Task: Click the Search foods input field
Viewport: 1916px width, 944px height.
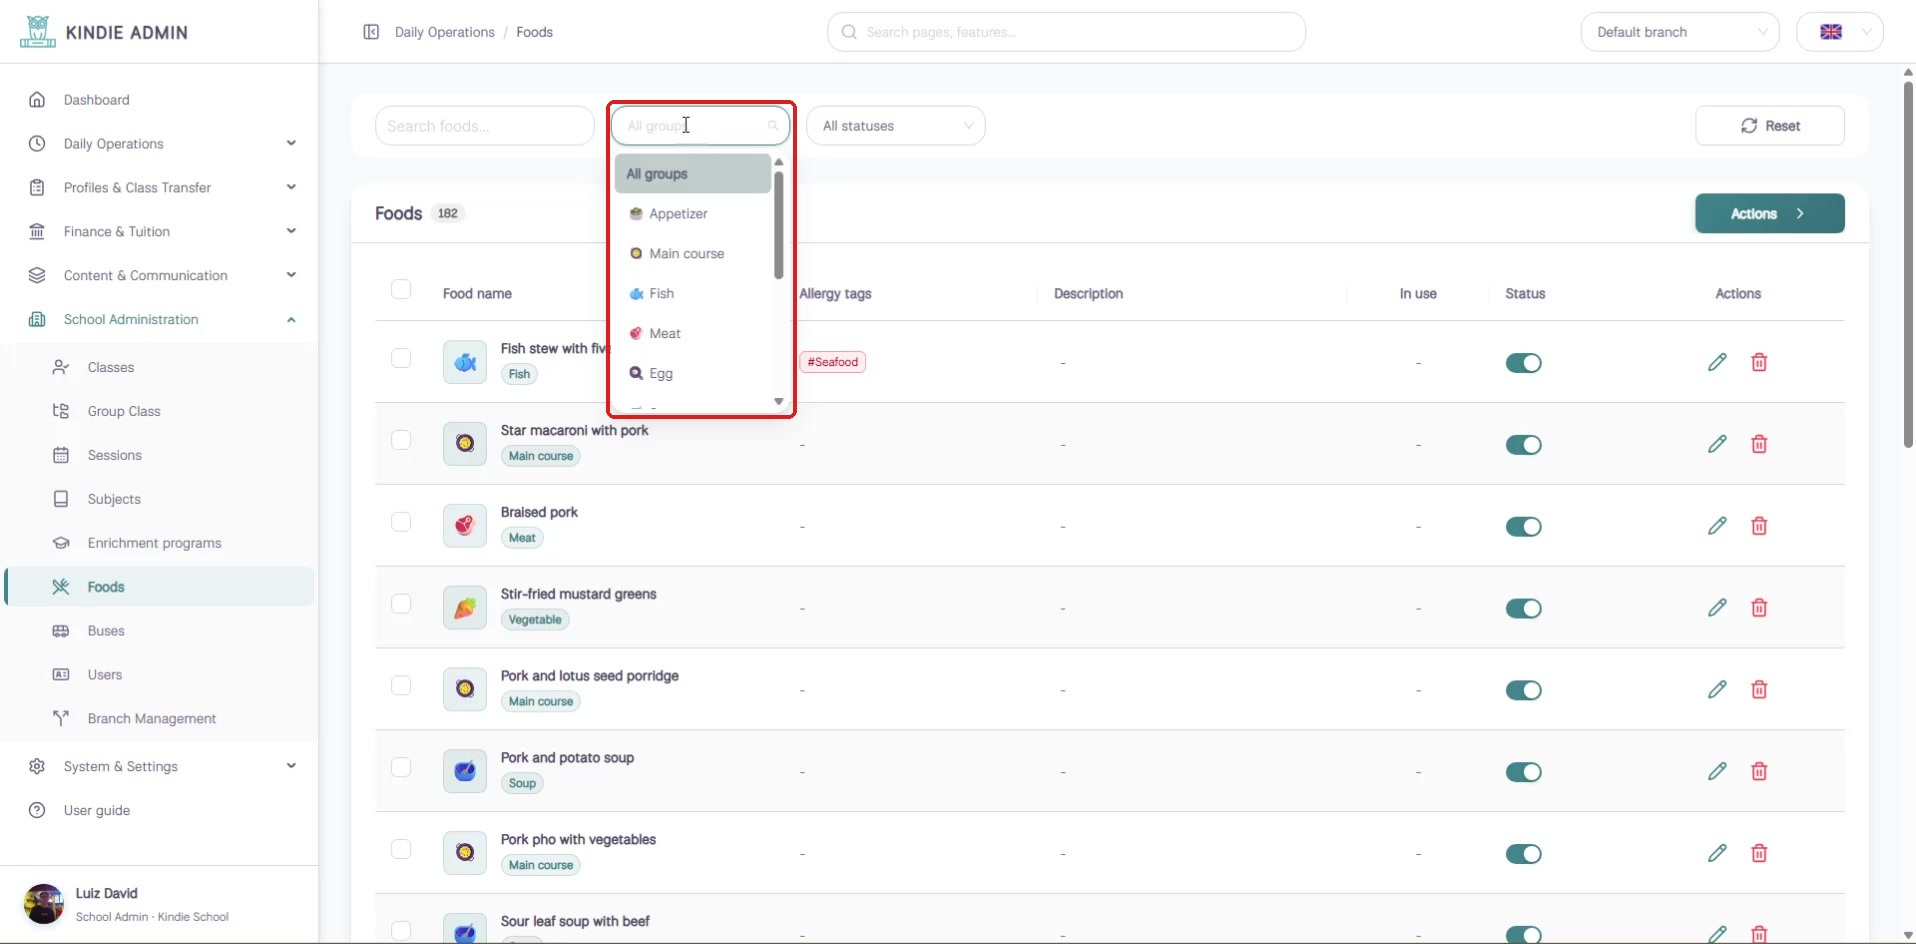Action: point(485,126)
